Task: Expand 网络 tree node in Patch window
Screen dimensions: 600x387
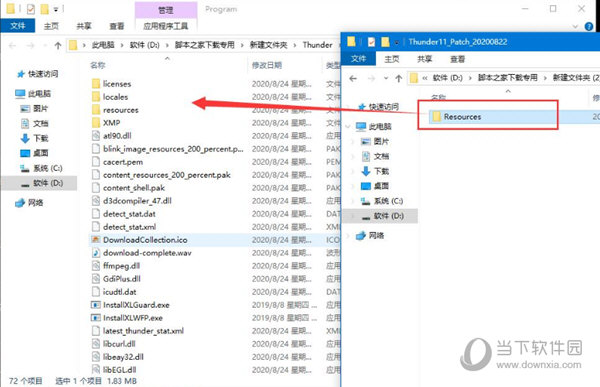Action: [348, 235]
